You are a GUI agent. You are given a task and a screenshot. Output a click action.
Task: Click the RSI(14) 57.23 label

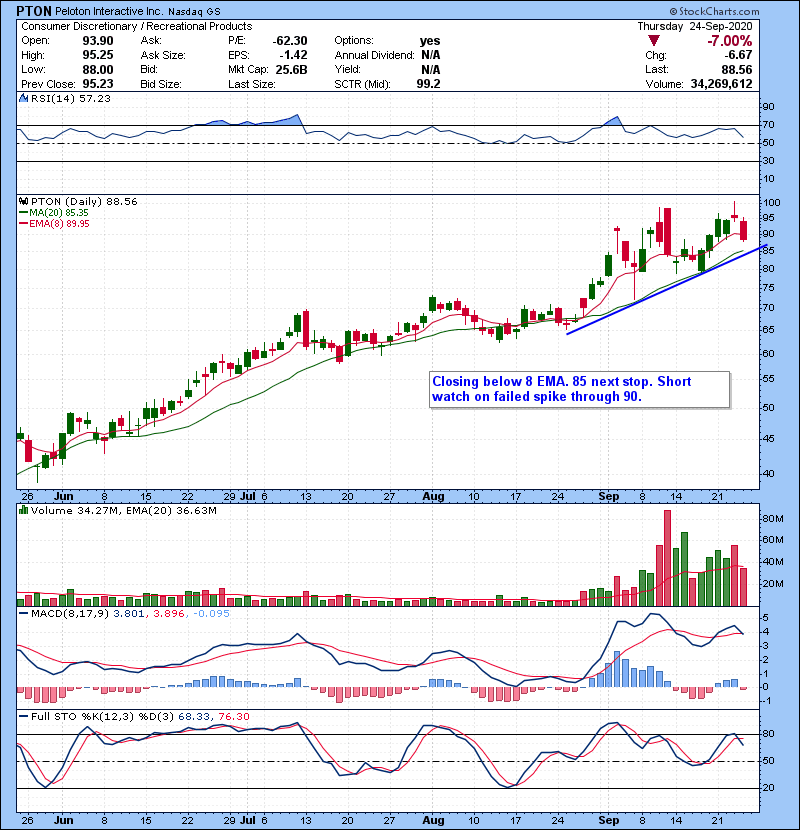pos(71,98)
